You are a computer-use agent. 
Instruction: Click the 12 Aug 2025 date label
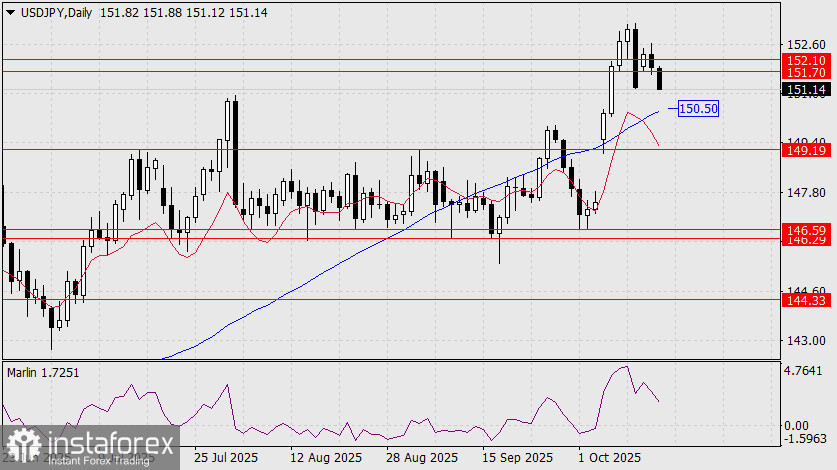point(326,458)
